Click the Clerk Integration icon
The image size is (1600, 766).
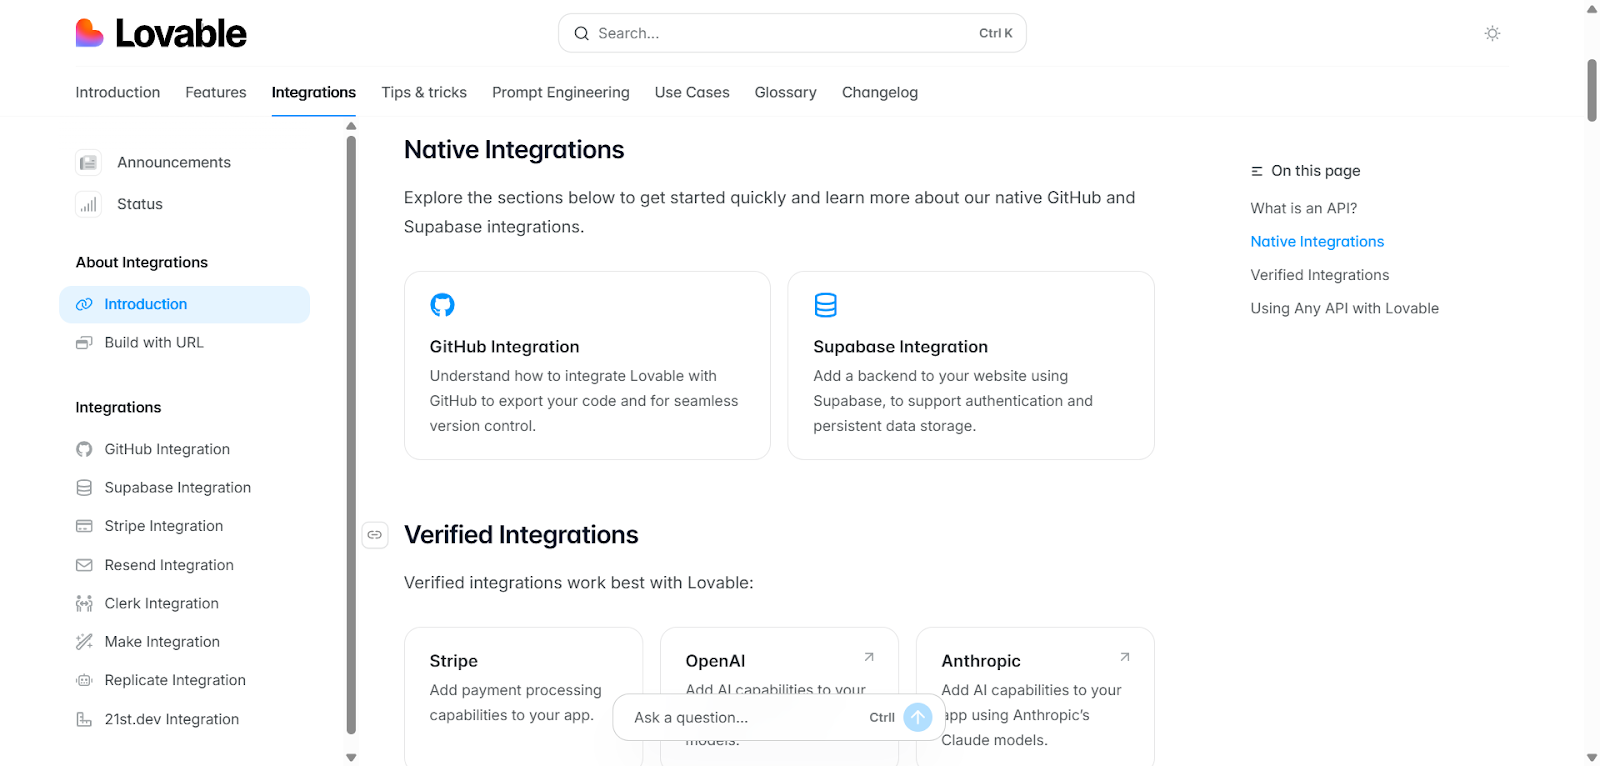[84, 603]
